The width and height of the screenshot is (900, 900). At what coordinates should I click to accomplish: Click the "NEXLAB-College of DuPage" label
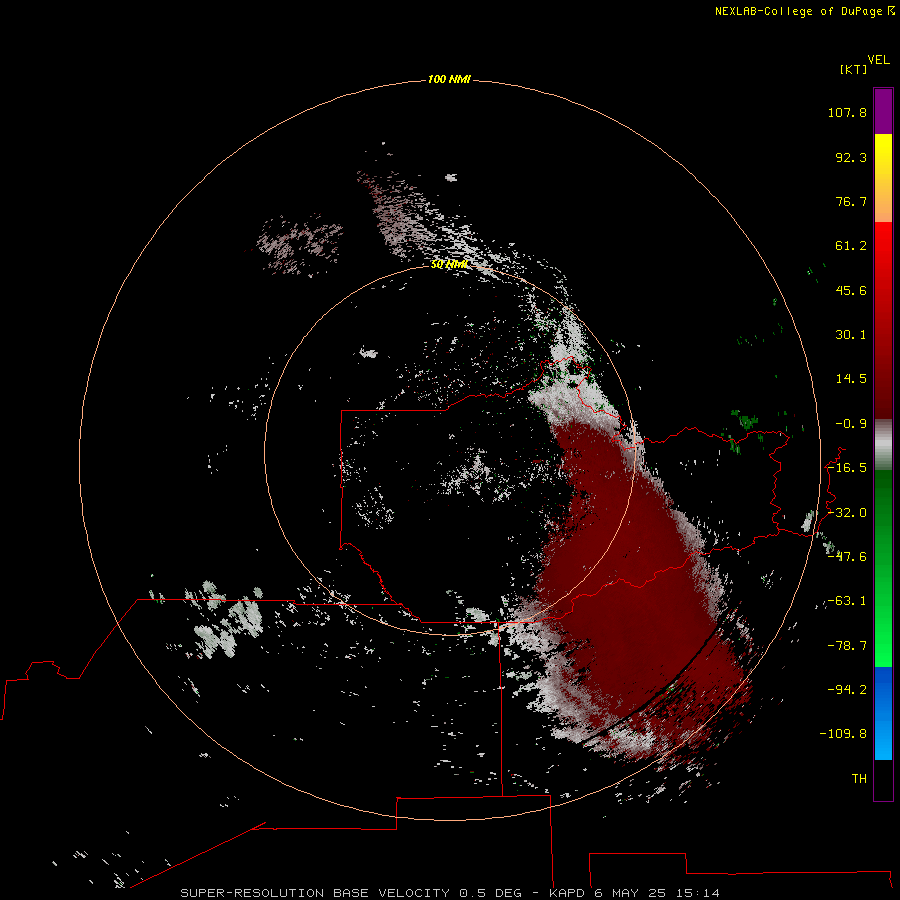(x=798, y=11)
